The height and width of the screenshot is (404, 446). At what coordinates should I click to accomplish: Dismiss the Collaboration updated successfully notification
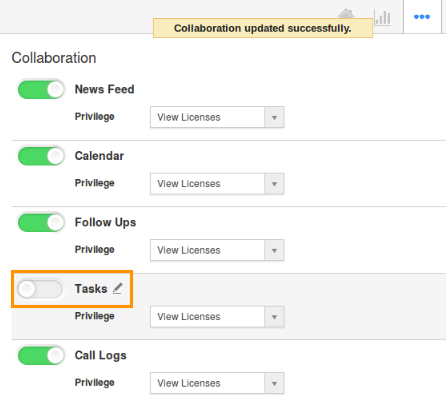point(263,28)
